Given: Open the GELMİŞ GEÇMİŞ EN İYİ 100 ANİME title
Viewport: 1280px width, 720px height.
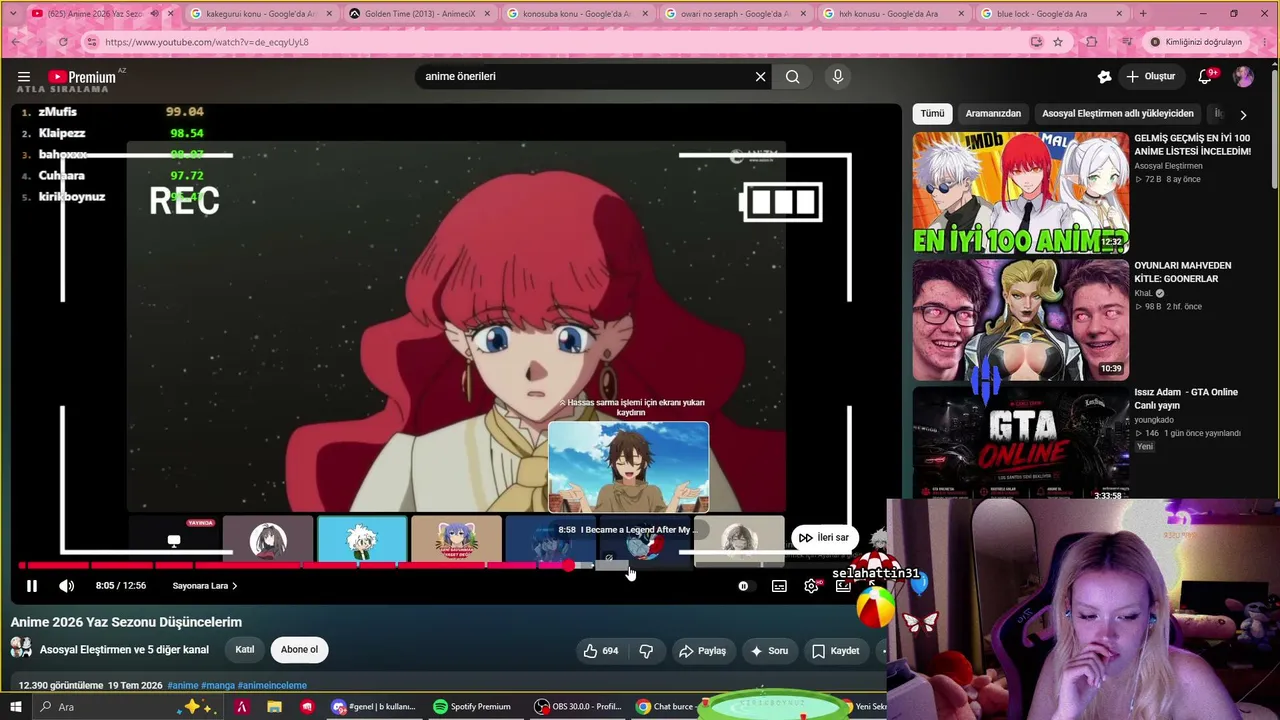Looking at the screenshot, I should pos(1192,145).
